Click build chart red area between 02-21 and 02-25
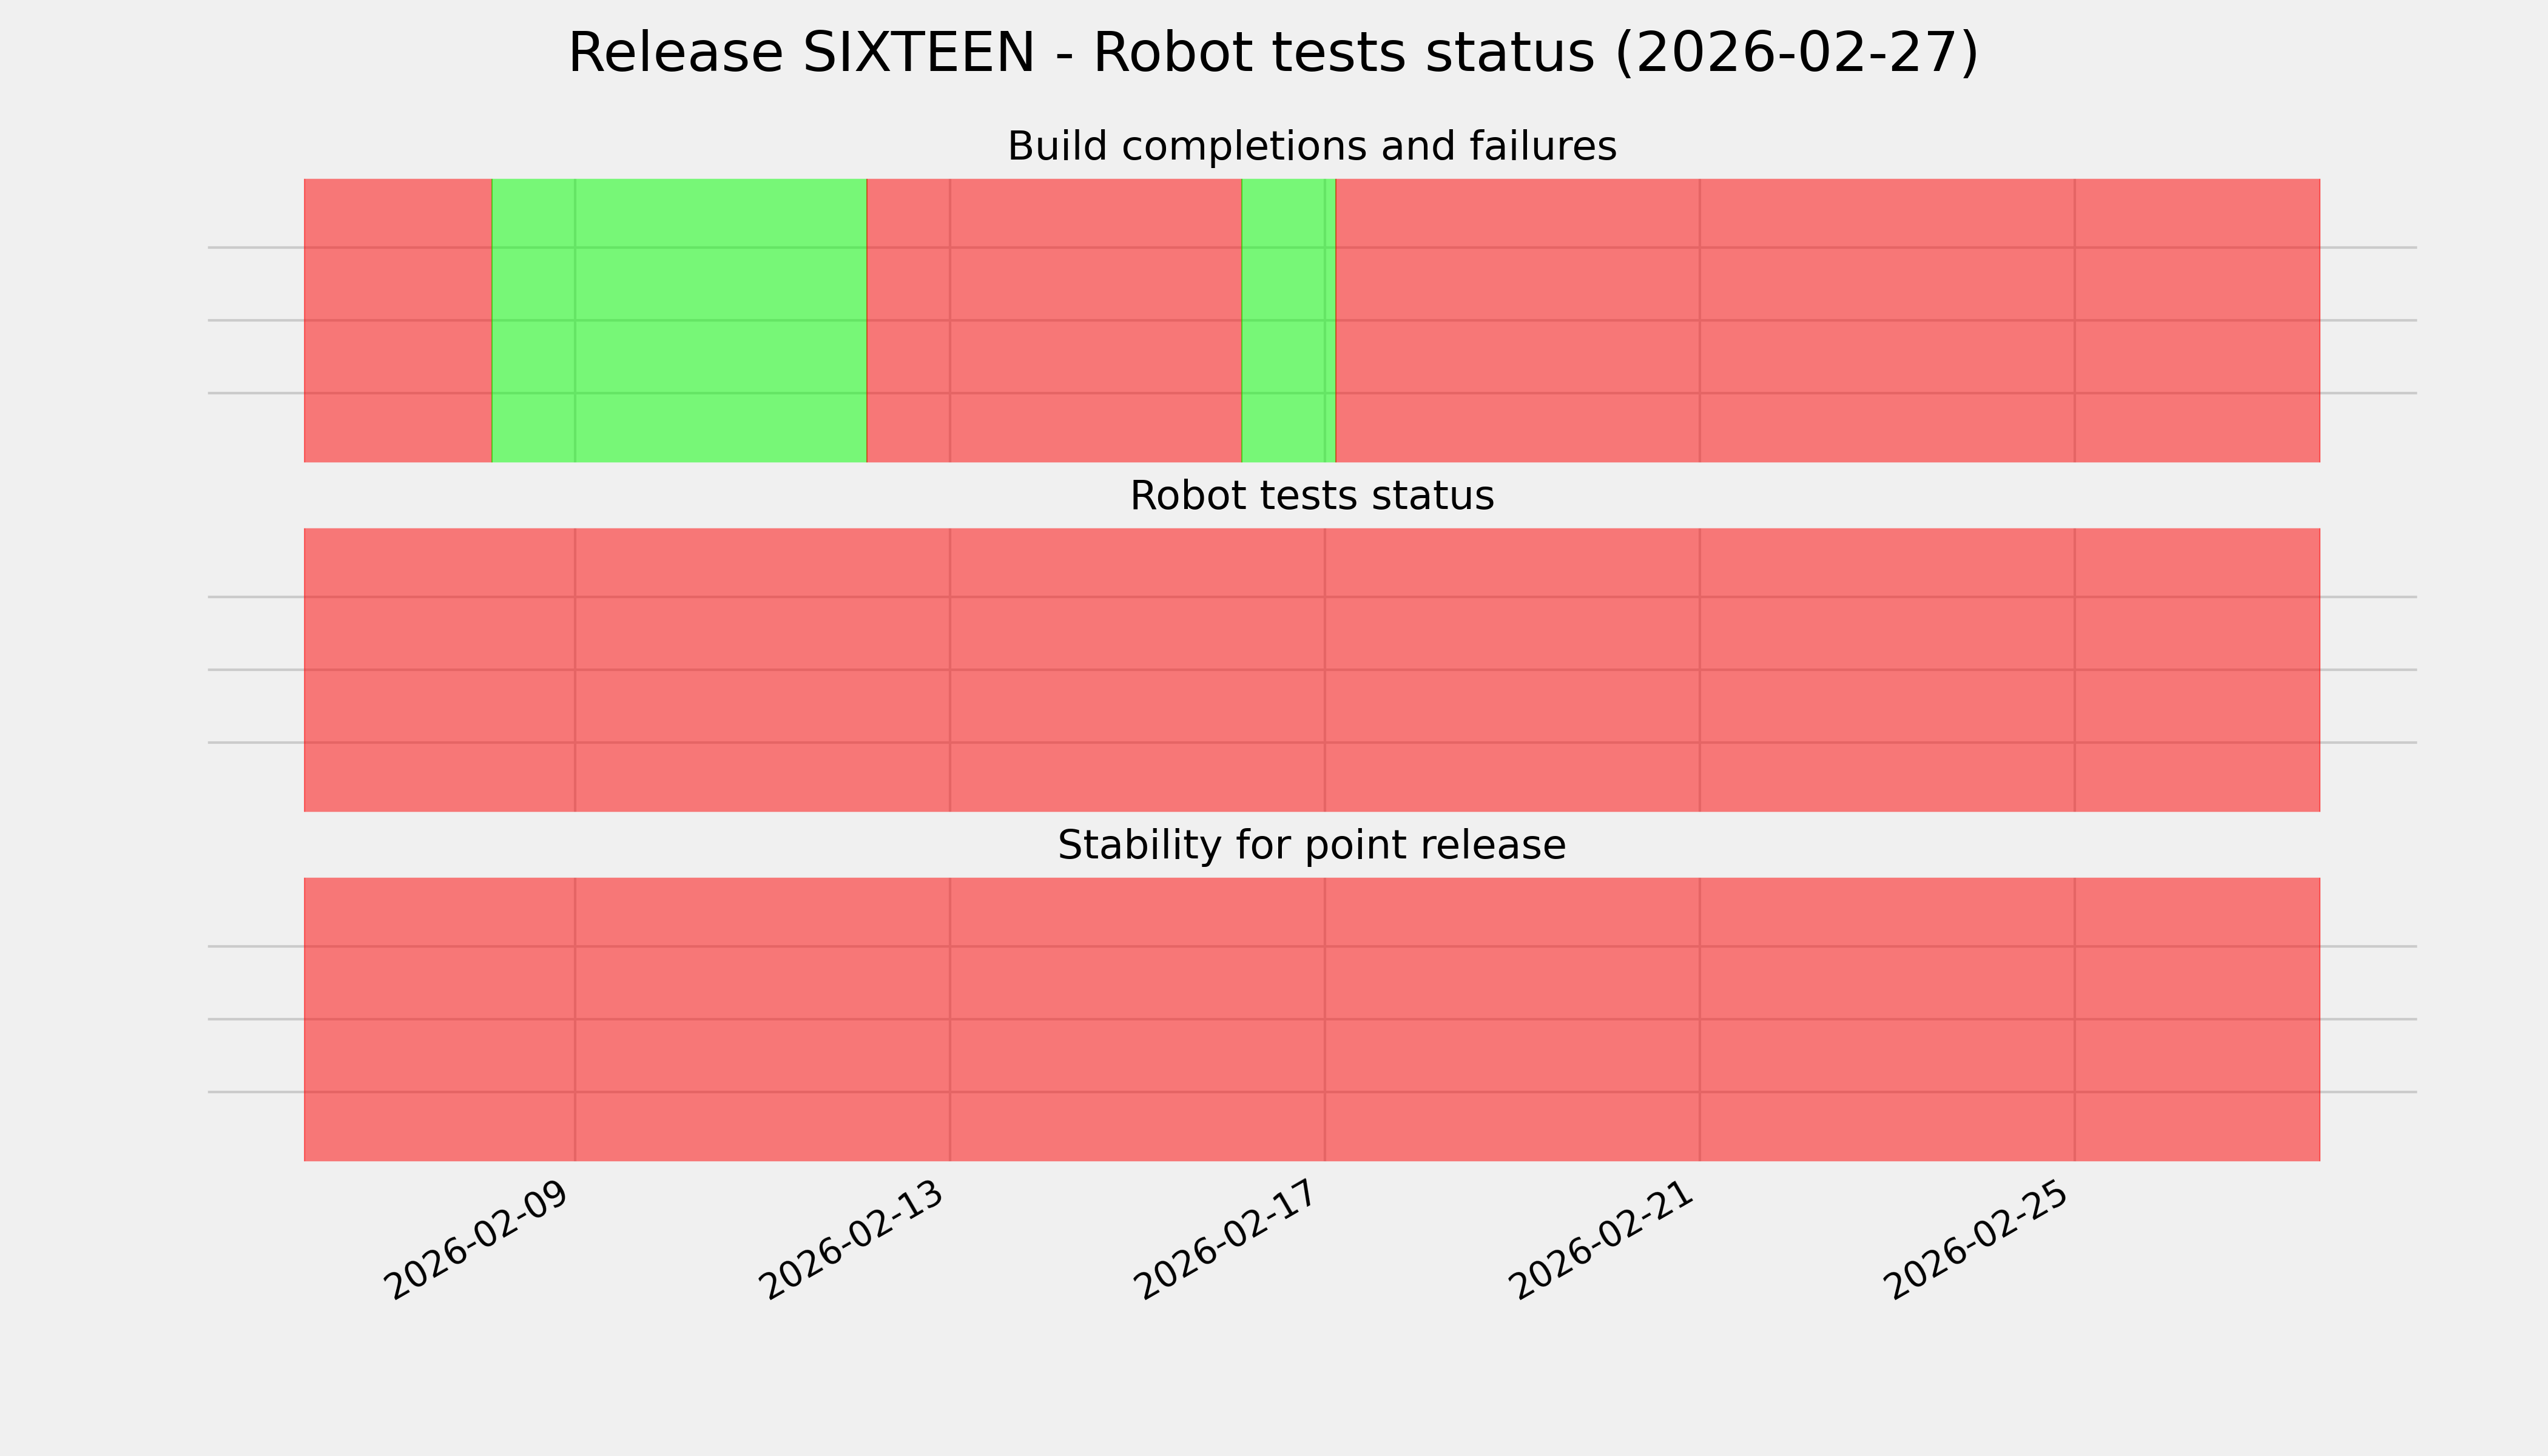This screenshot has height=1456, width=2548. coord(1887,320)
